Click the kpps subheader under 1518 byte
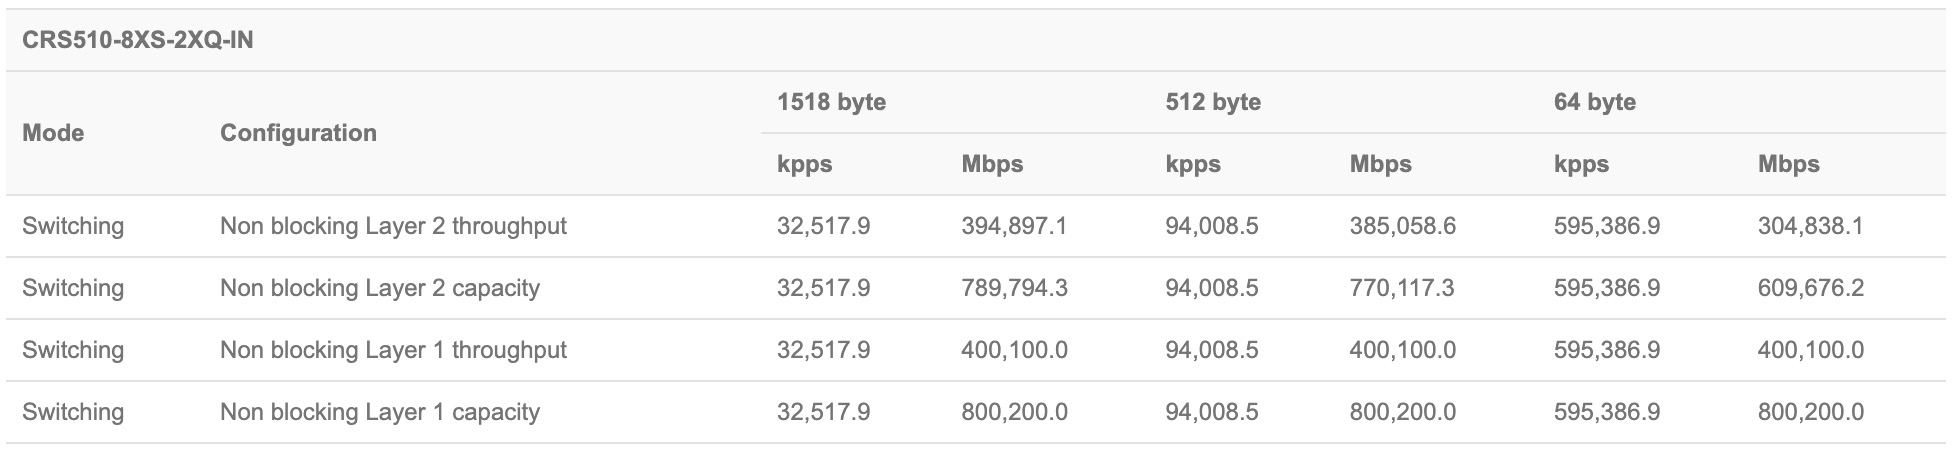 (804, 164)
